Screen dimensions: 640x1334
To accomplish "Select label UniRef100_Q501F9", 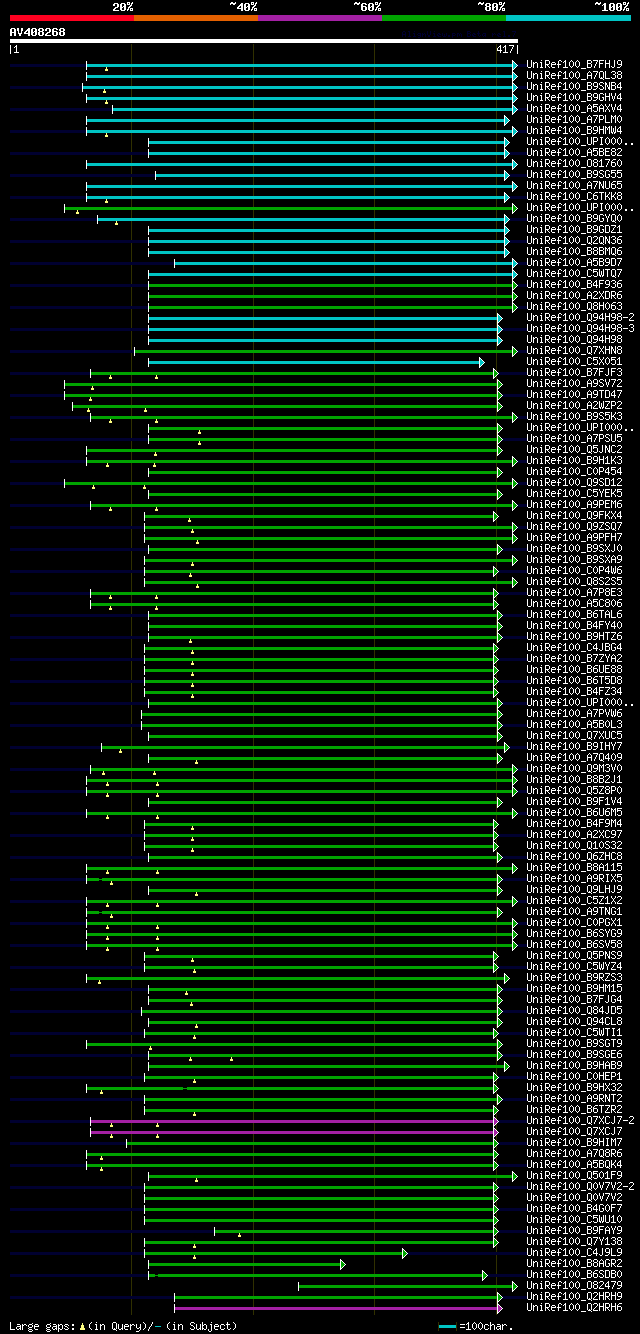I will (574, 1175).
